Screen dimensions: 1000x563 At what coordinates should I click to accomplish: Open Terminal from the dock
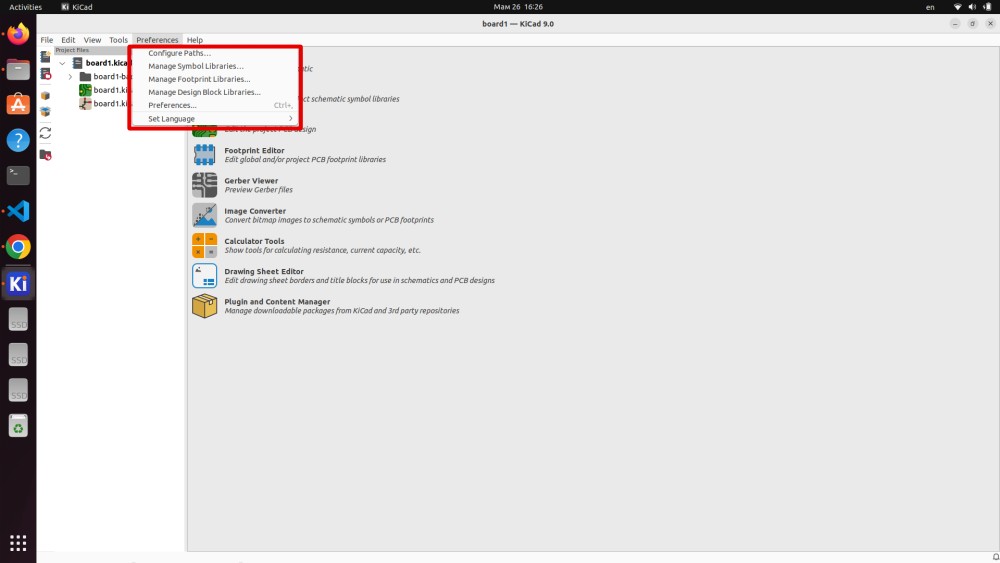[x=18, y=175]
